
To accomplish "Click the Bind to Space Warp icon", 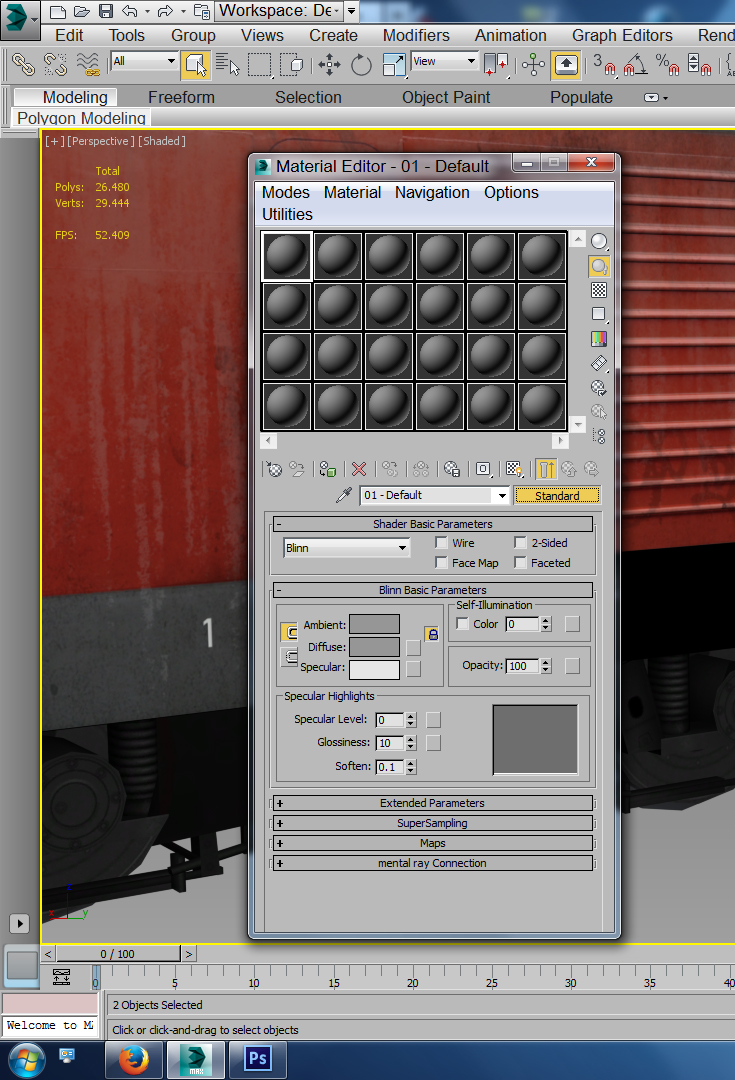I will click(88, 65).
